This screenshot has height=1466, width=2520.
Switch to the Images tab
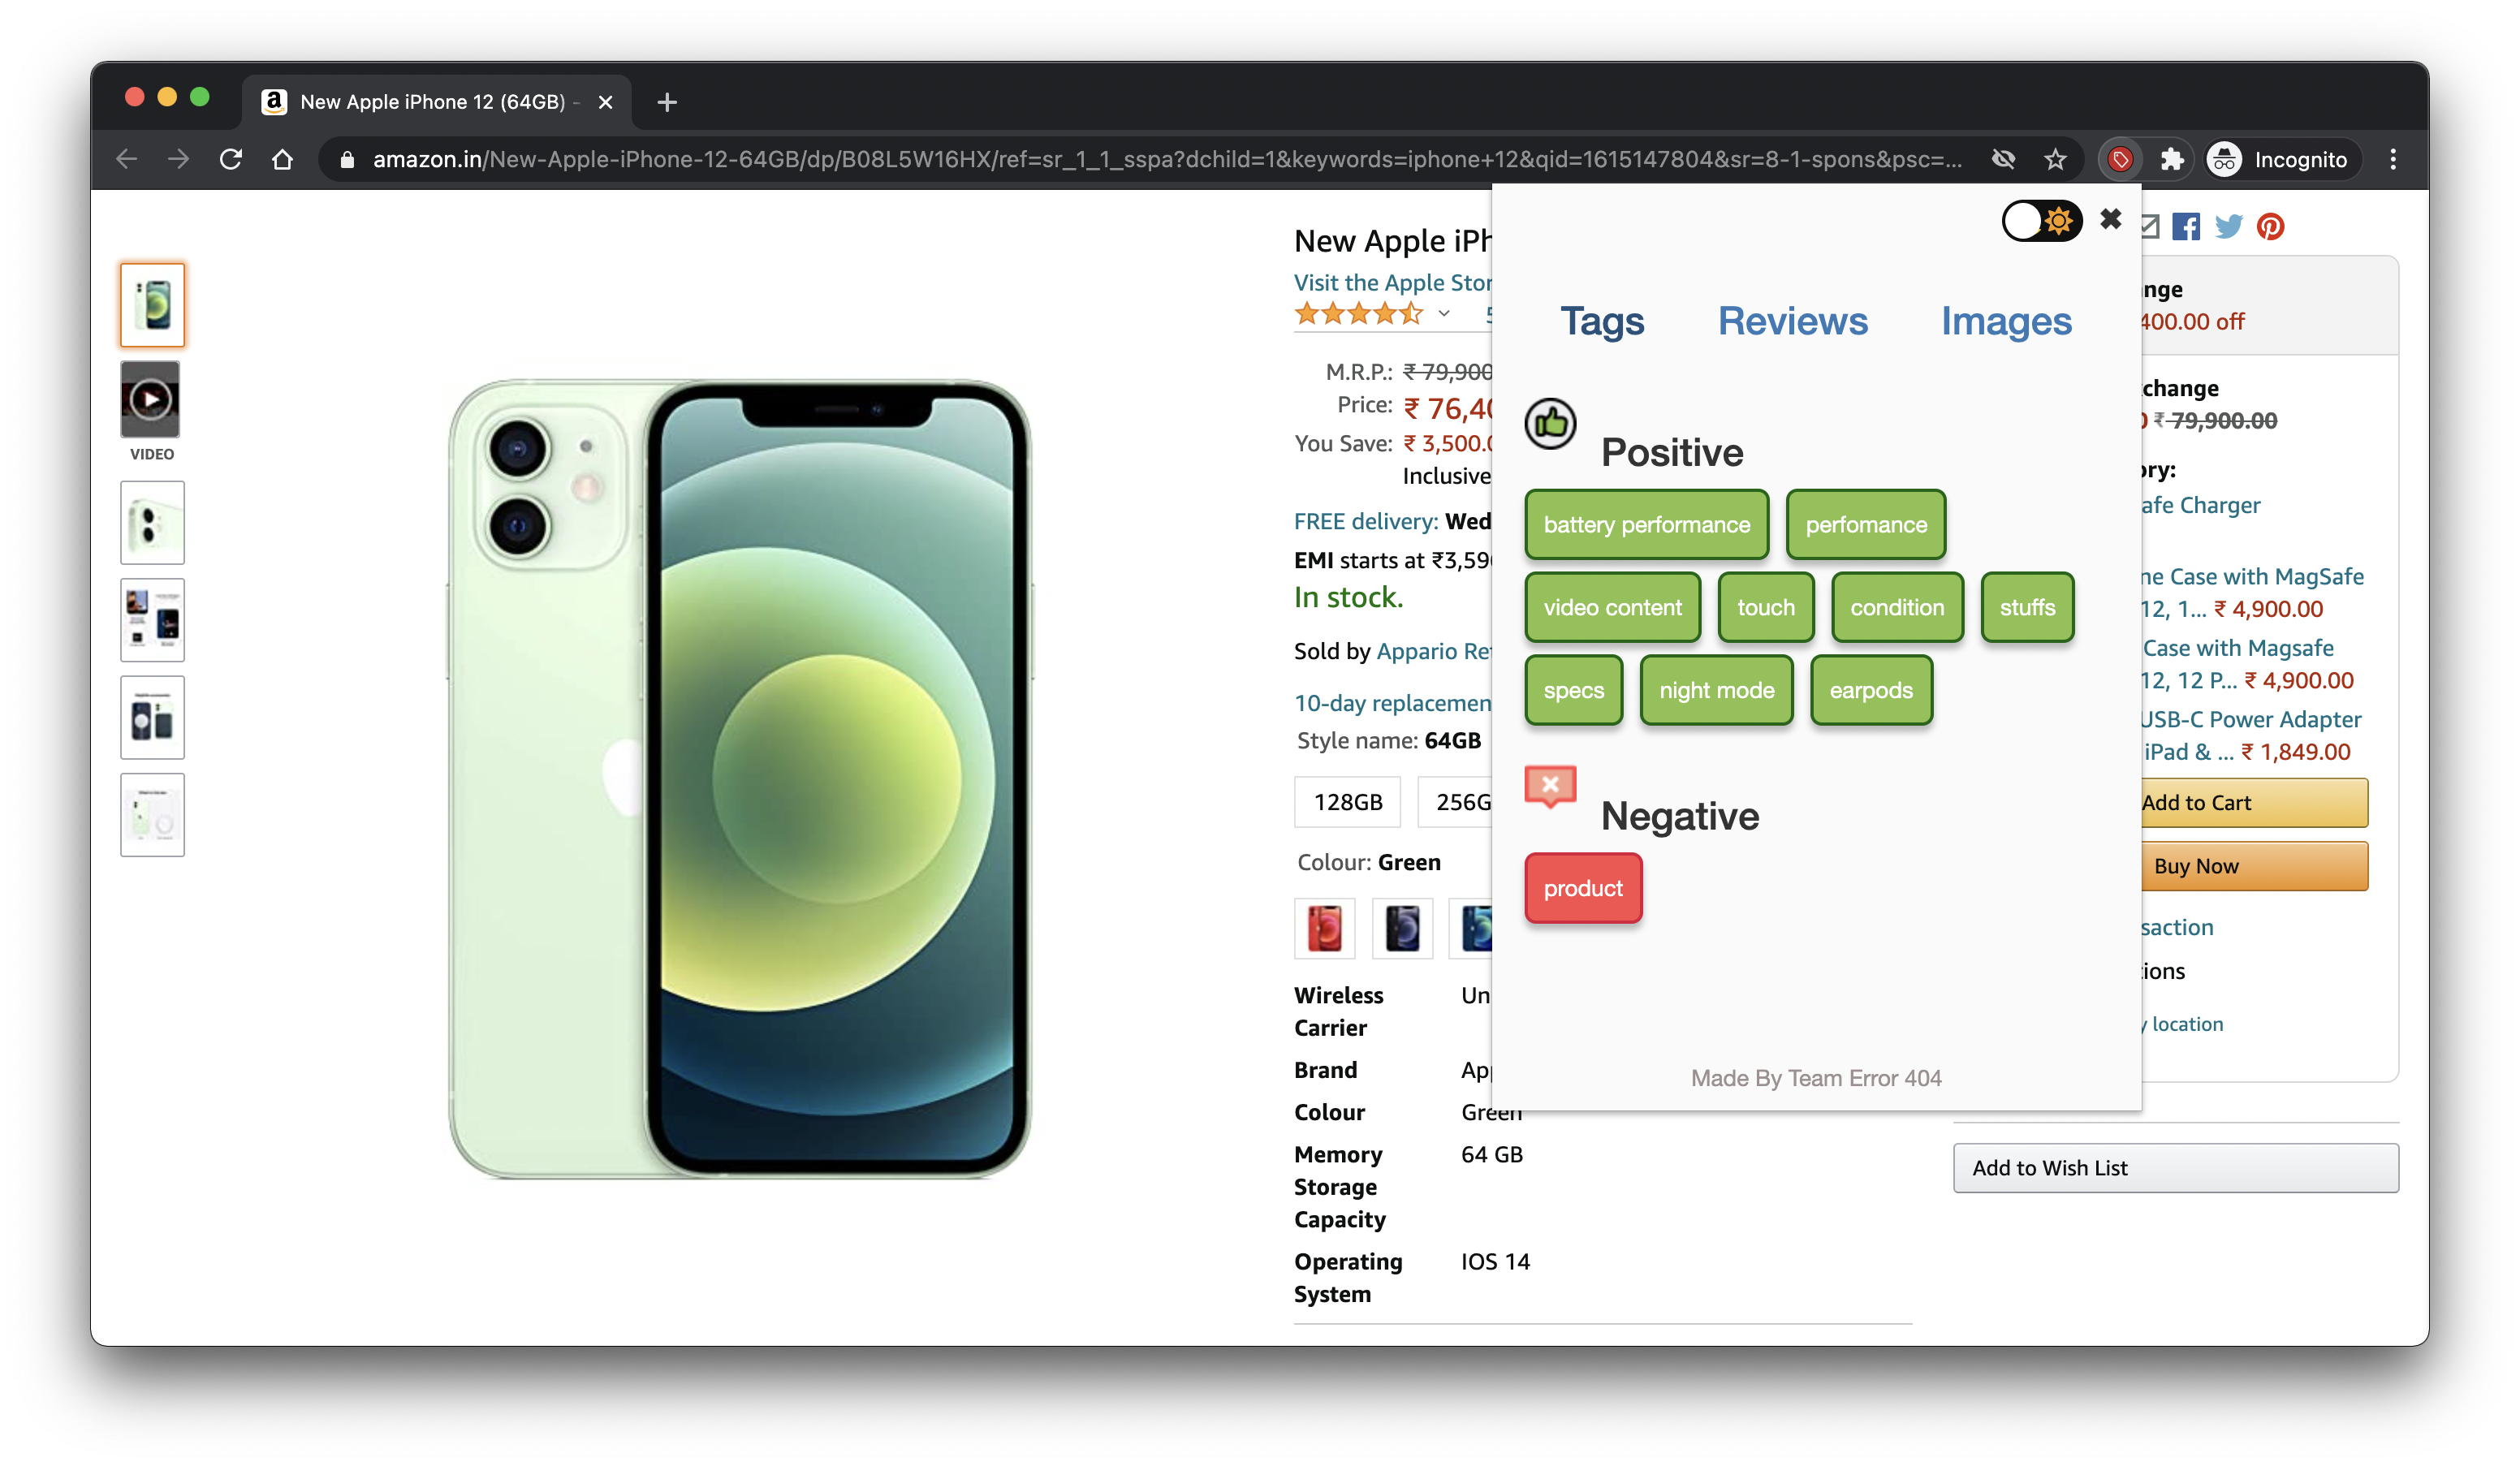point(2006,321)
